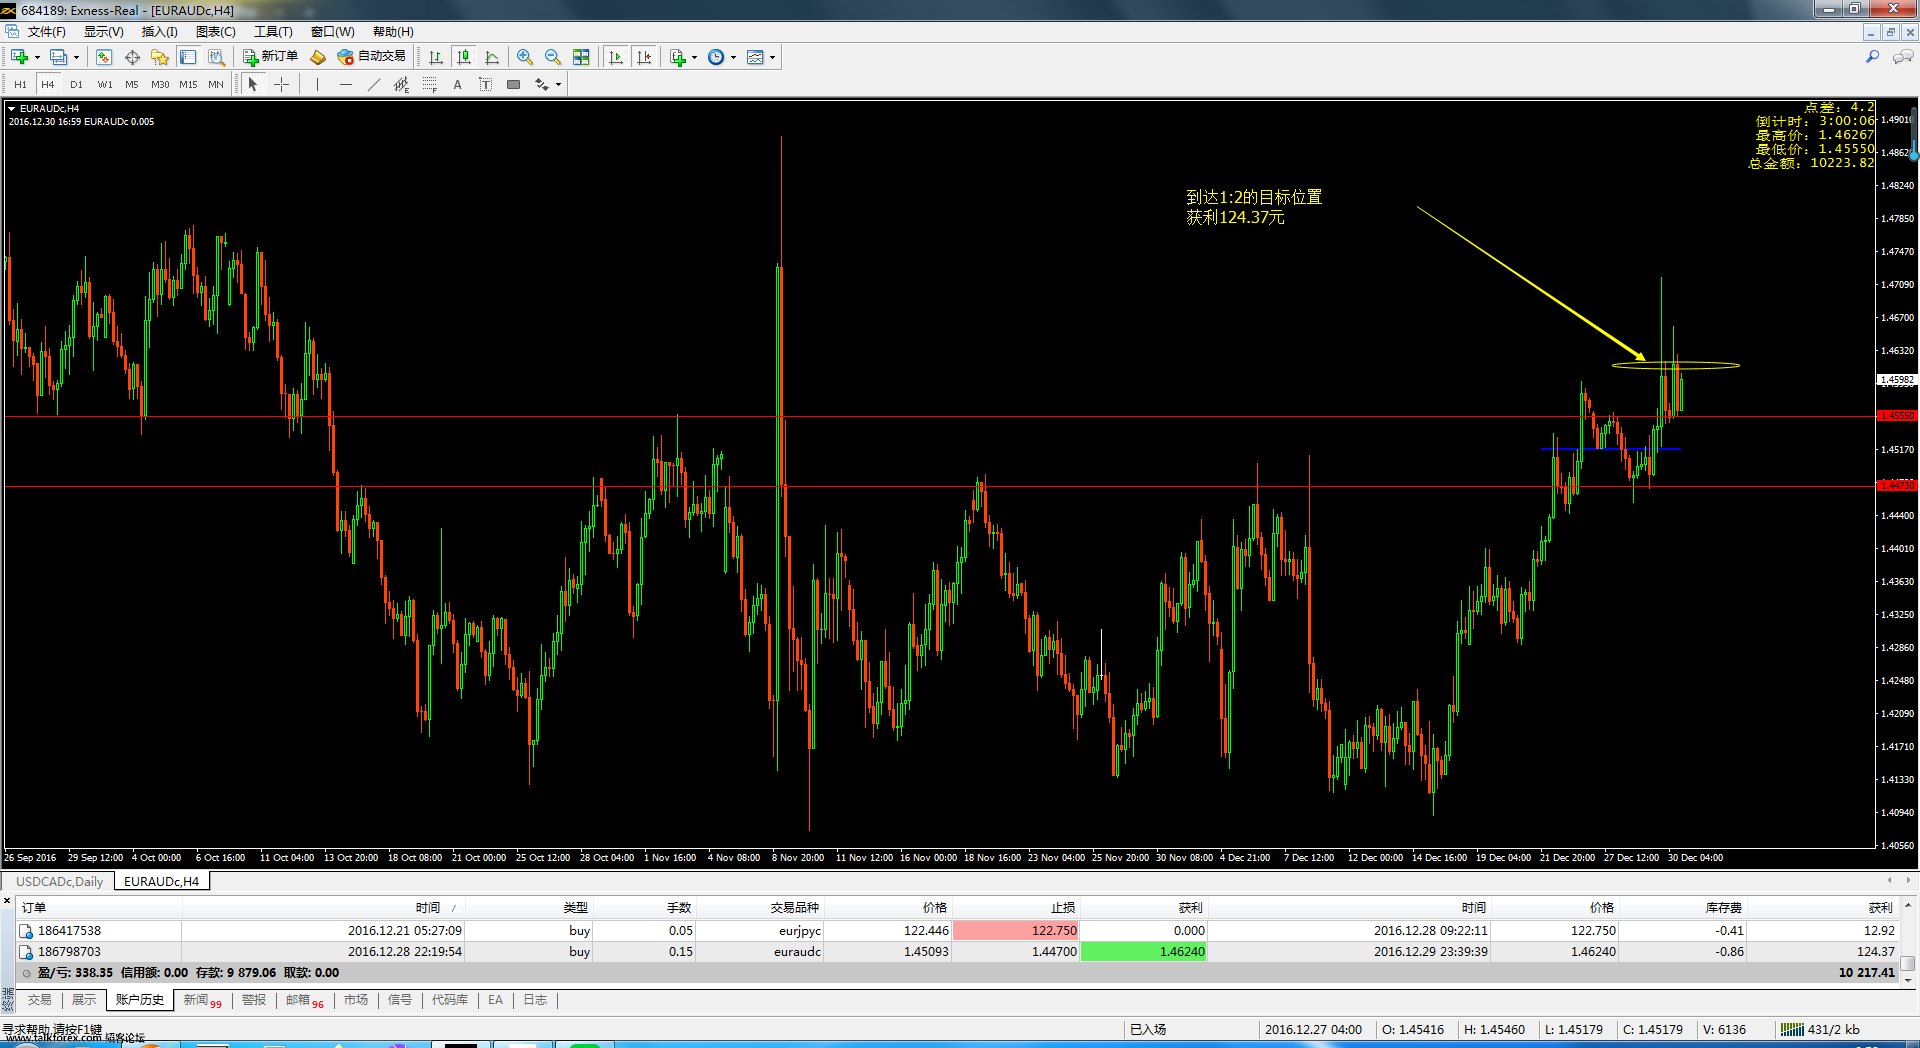The height and width of the screenshot is (1048, 1920).
Task: Select the Fibonacci retracement tool
Action: click(429, 85)
